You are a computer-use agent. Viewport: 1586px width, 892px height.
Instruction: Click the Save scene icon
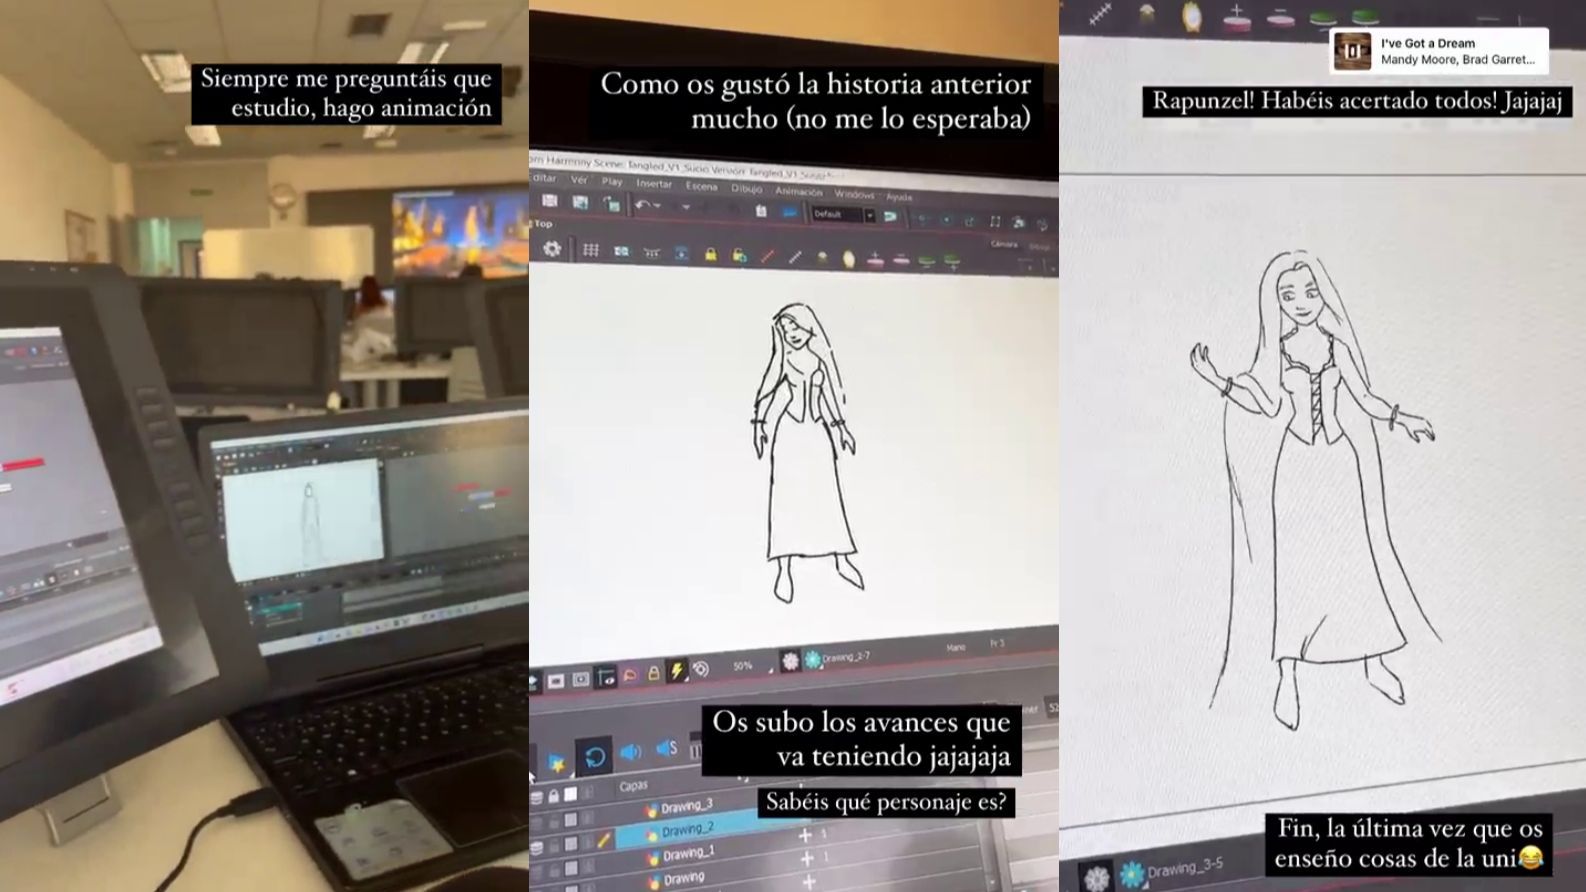tap(550, 201)
